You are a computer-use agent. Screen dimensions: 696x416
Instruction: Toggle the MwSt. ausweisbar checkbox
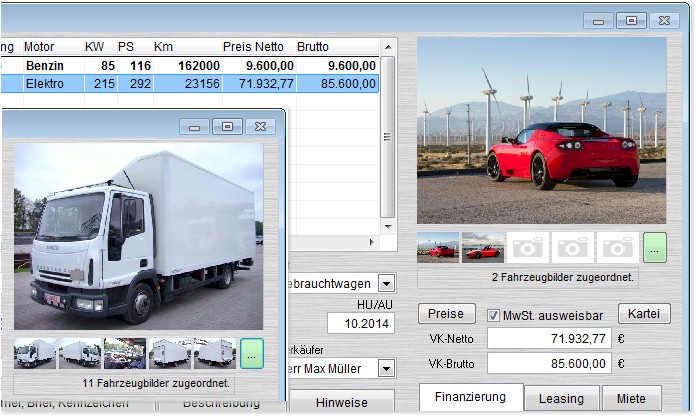(x=493, y=315)
